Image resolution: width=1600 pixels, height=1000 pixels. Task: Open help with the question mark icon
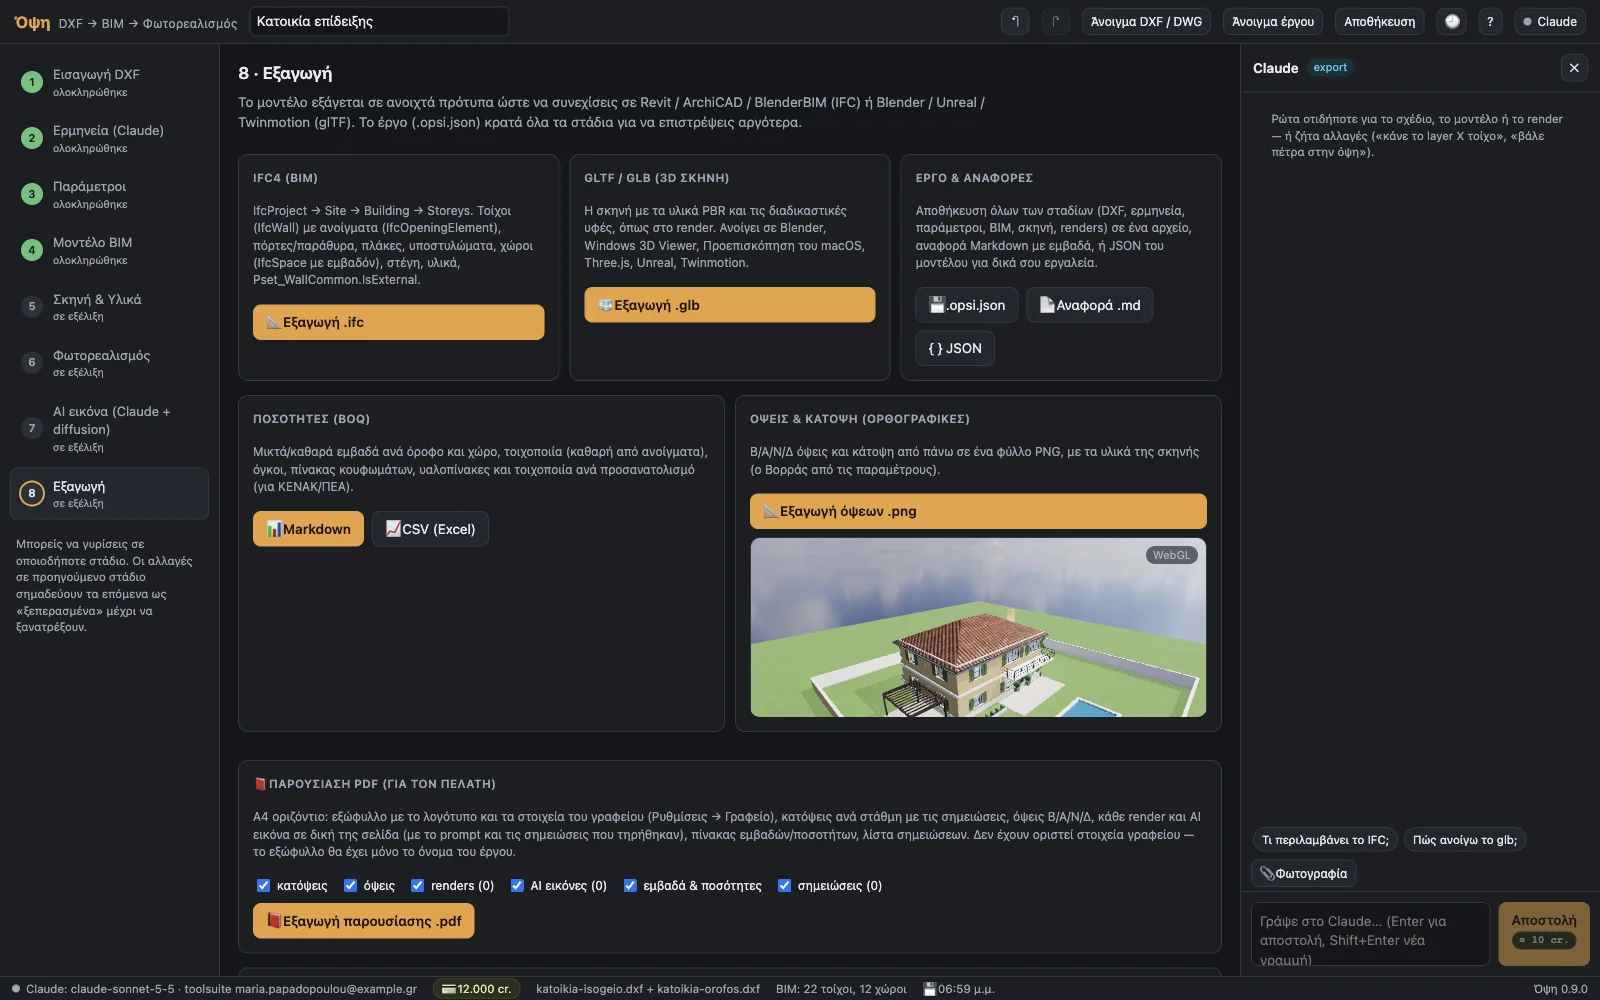coord(1490,21)
